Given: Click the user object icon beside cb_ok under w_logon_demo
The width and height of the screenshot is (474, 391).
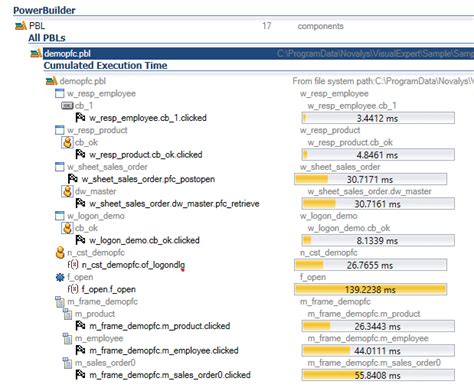Looking at the screenshot, I should pos(67,228).
